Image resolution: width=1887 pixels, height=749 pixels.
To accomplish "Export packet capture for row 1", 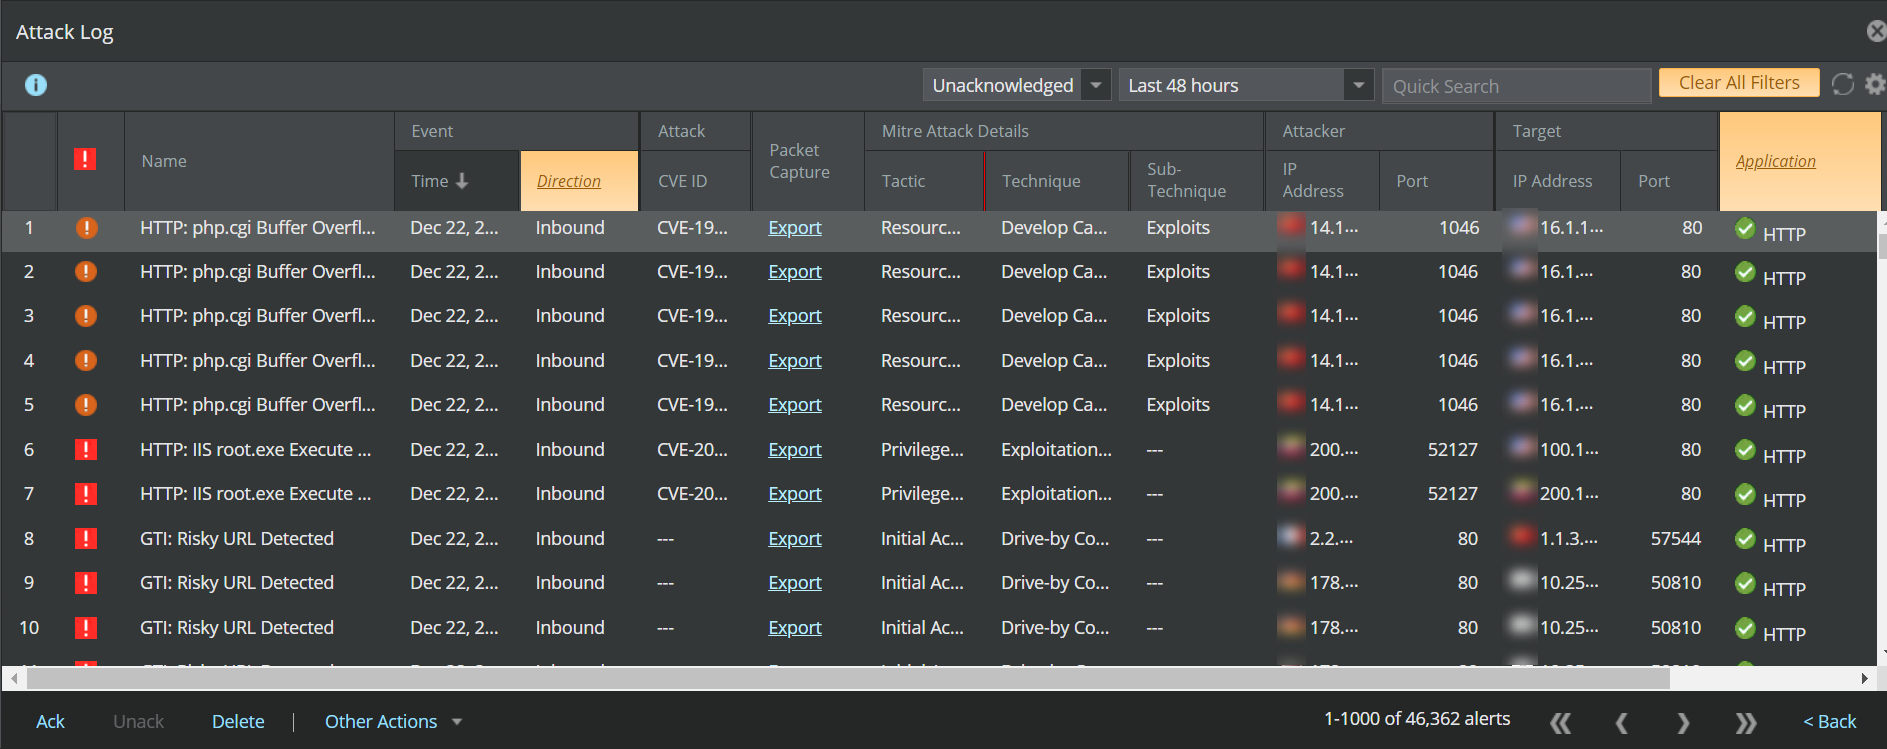I will (795, 228).
